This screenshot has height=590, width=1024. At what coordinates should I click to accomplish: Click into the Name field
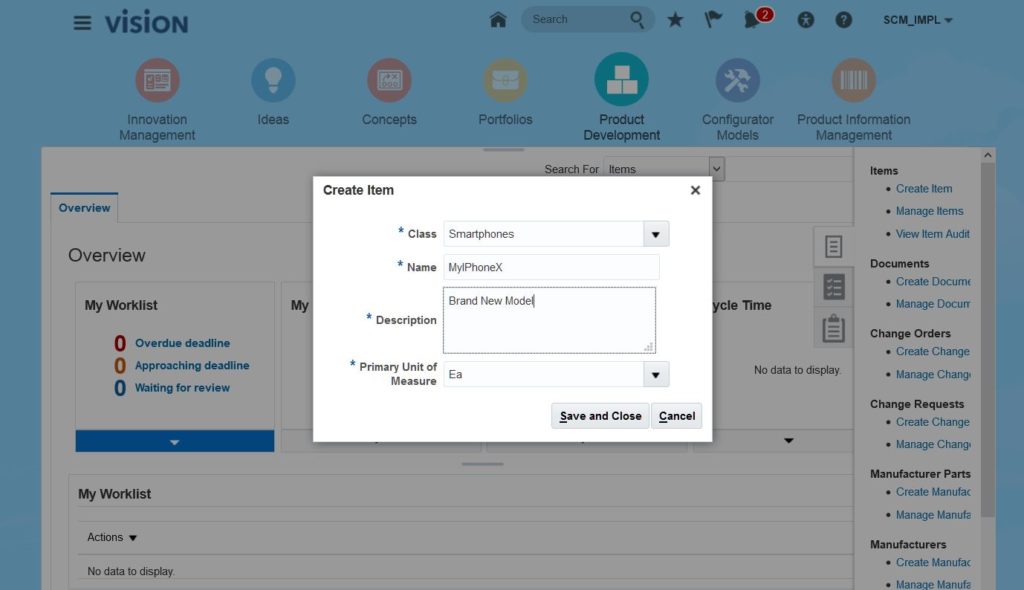[x=551, y=267]
